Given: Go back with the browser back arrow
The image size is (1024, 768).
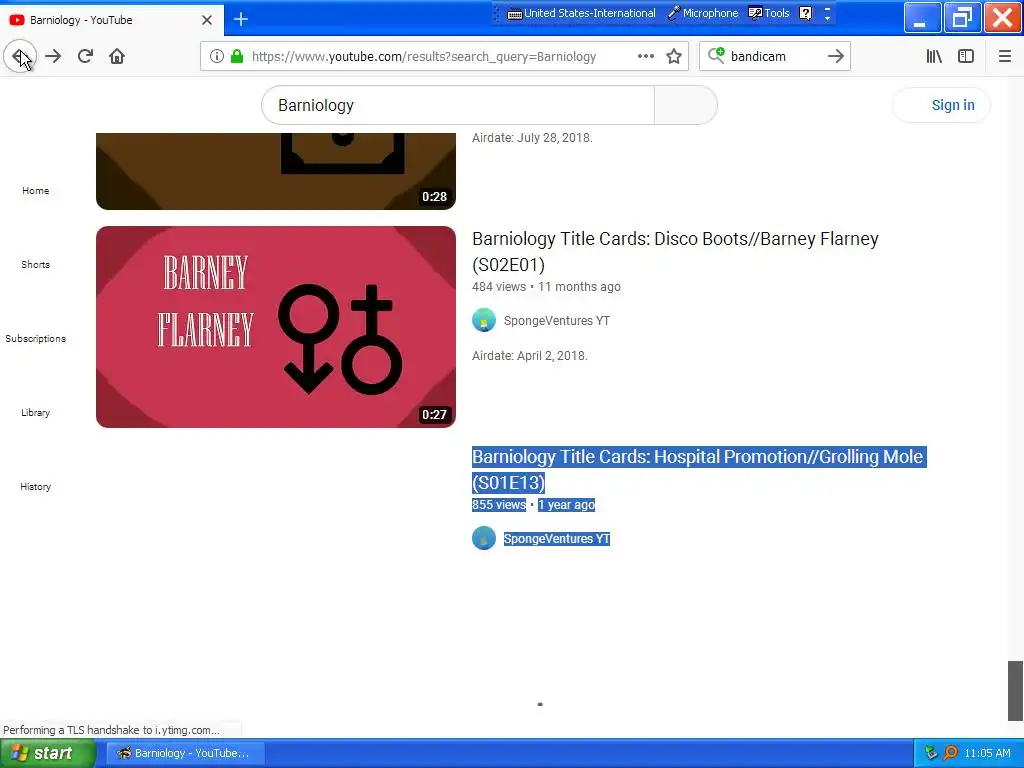Looking at the screenshot, I should 20,56.
